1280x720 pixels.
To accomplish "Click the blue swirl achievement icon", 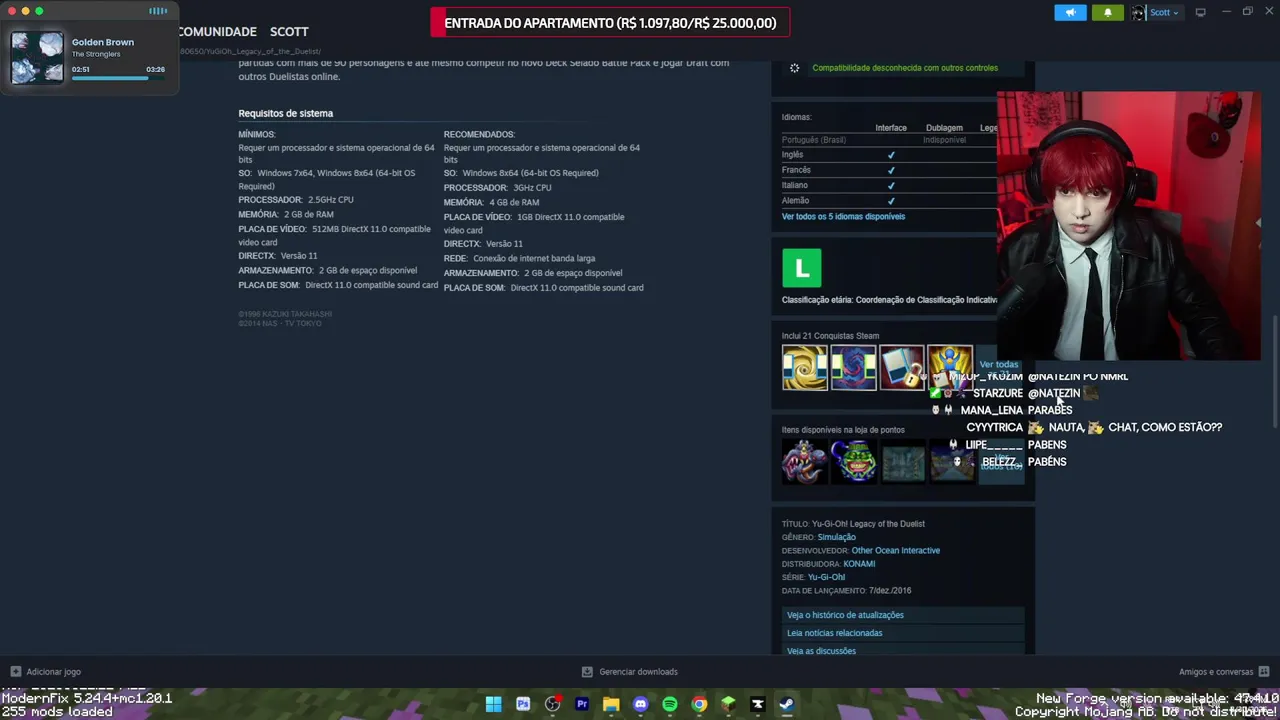I will 853,368.
